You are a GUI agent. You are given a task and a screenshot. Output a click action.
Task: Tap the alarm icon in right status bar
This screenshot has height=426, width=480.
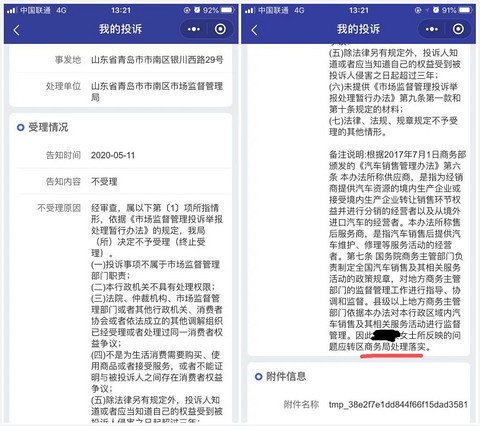coord(436,10)
